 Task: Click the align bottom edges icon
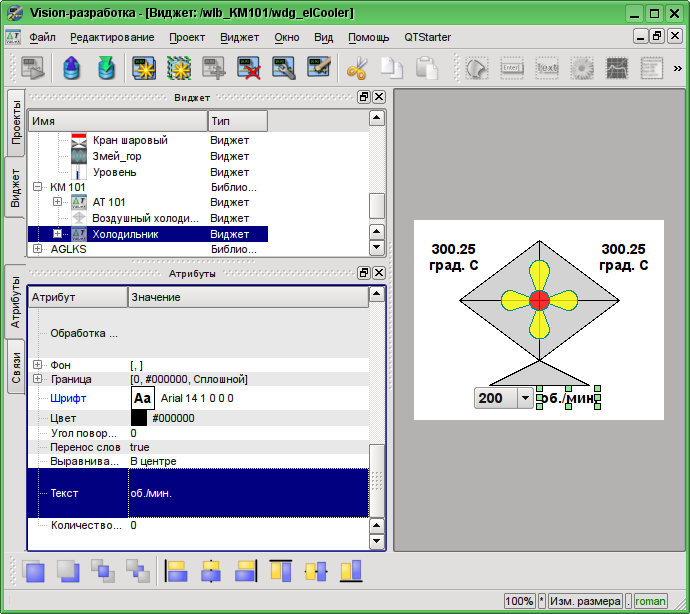click(x=349, y=571)
